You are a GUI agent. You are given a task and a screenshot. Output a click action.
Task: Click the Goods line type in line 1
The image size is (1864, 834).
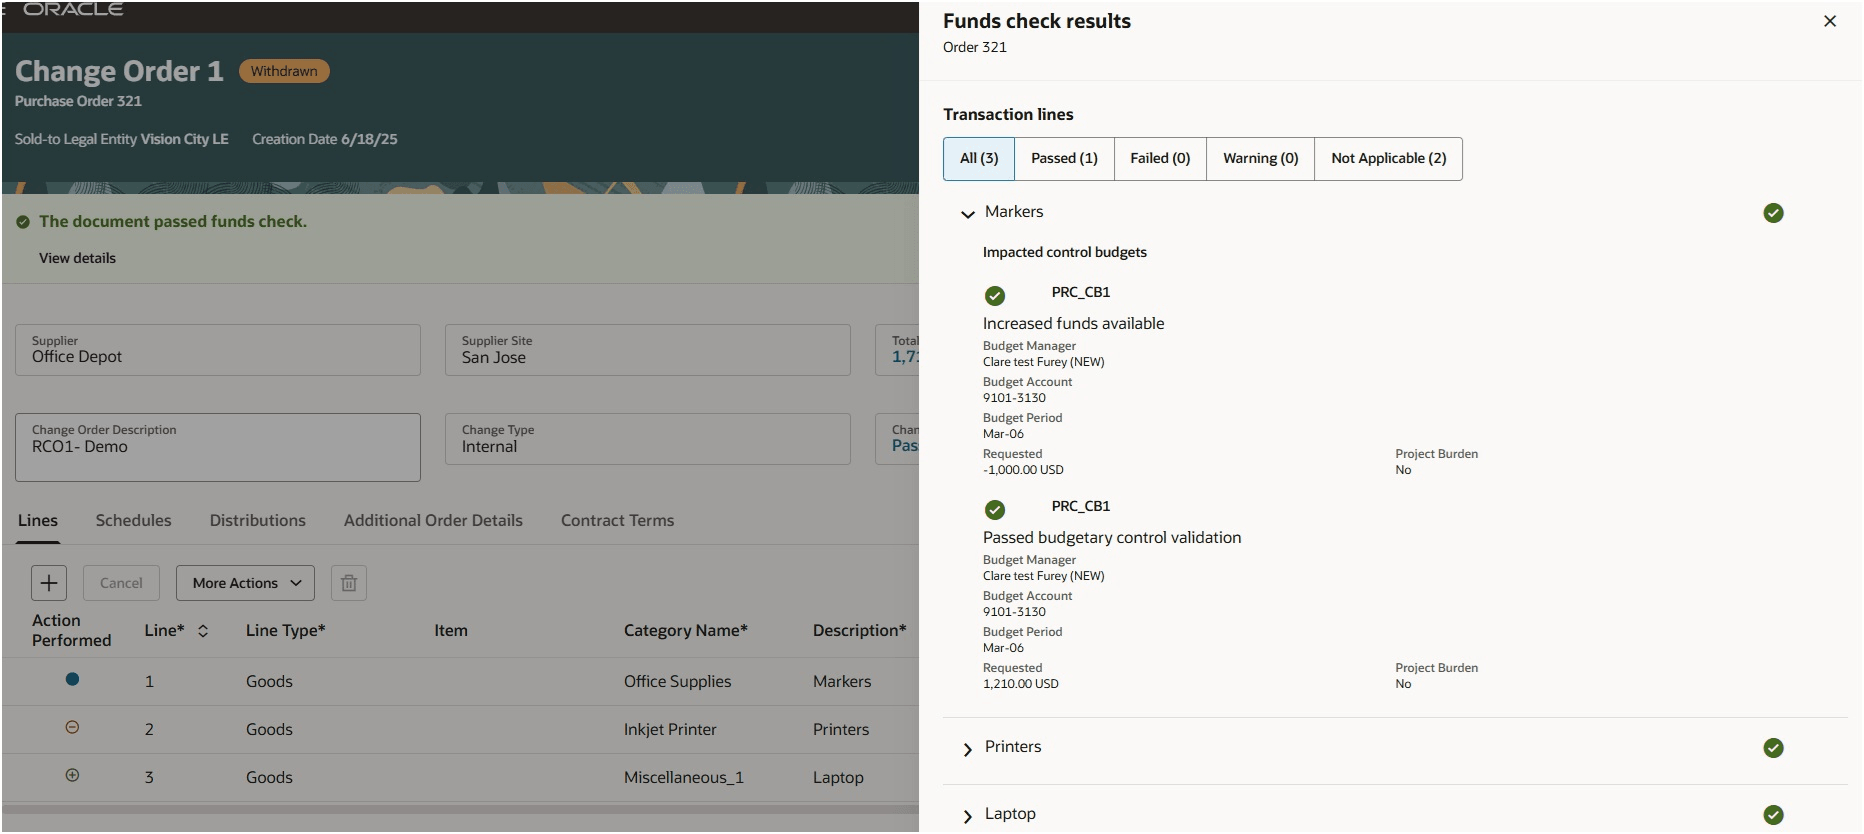pyautogui.click(x=269, y=681)
